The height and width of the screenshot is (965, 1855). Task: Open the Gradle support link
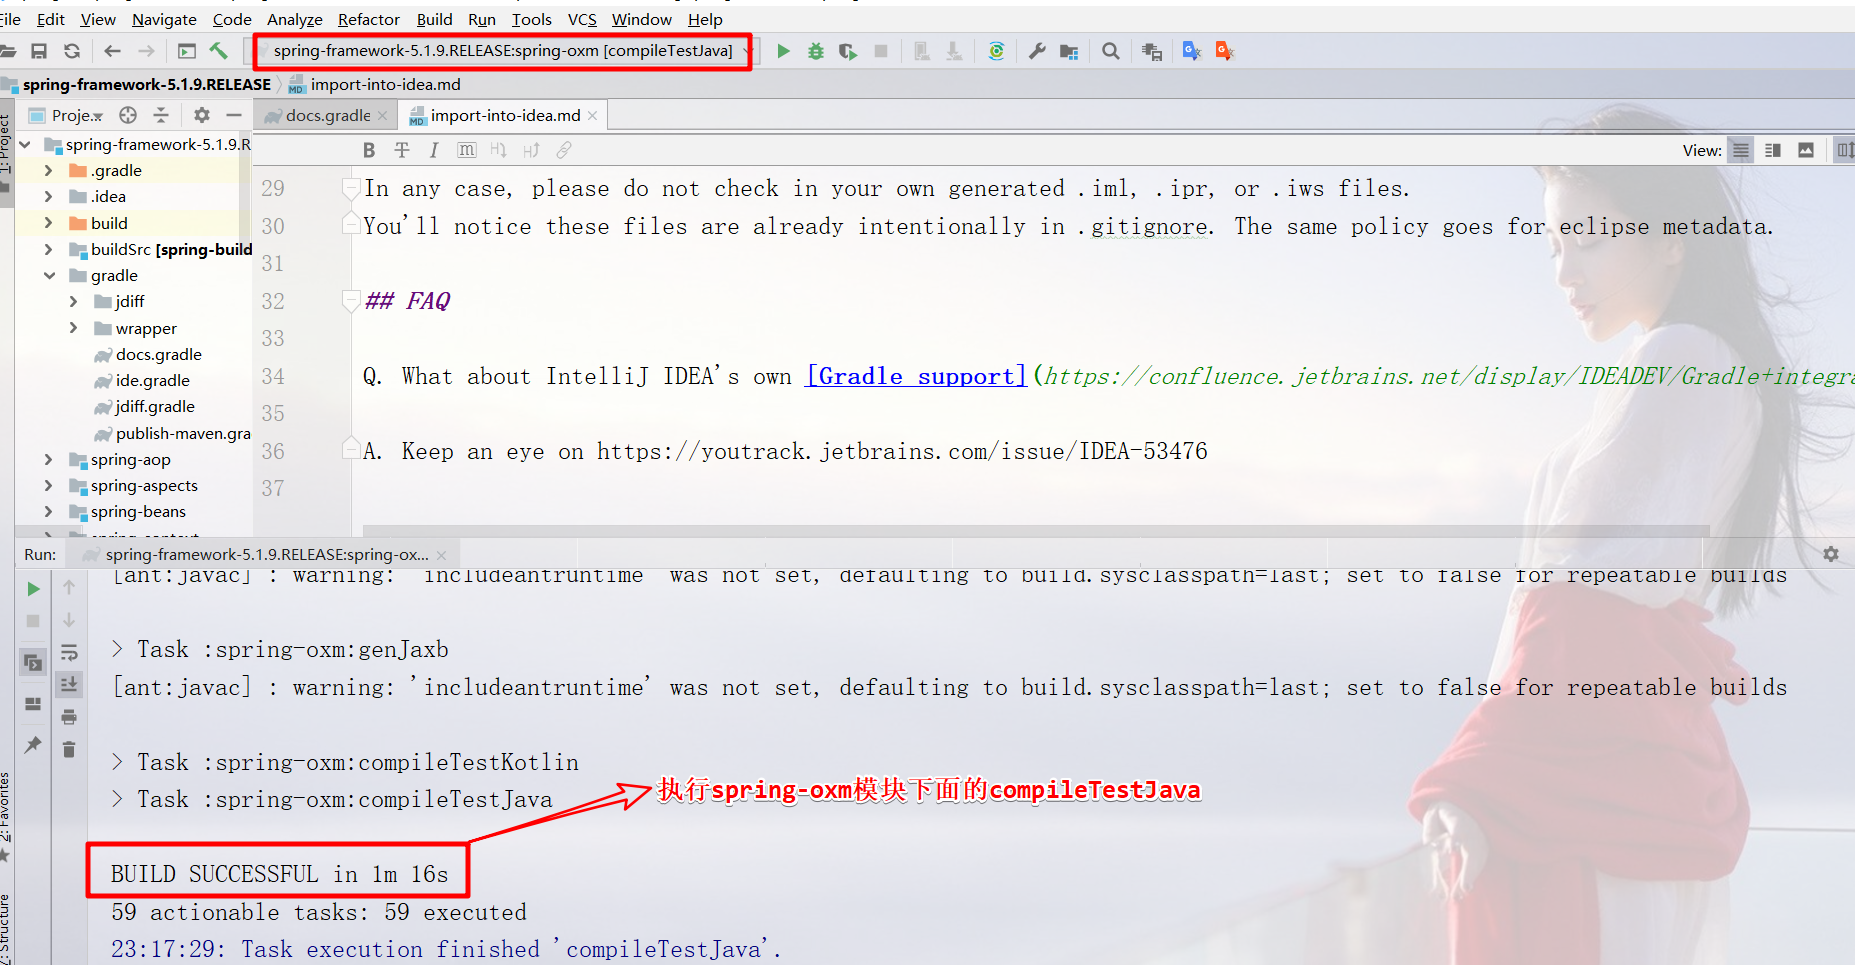tap(916, 376)
